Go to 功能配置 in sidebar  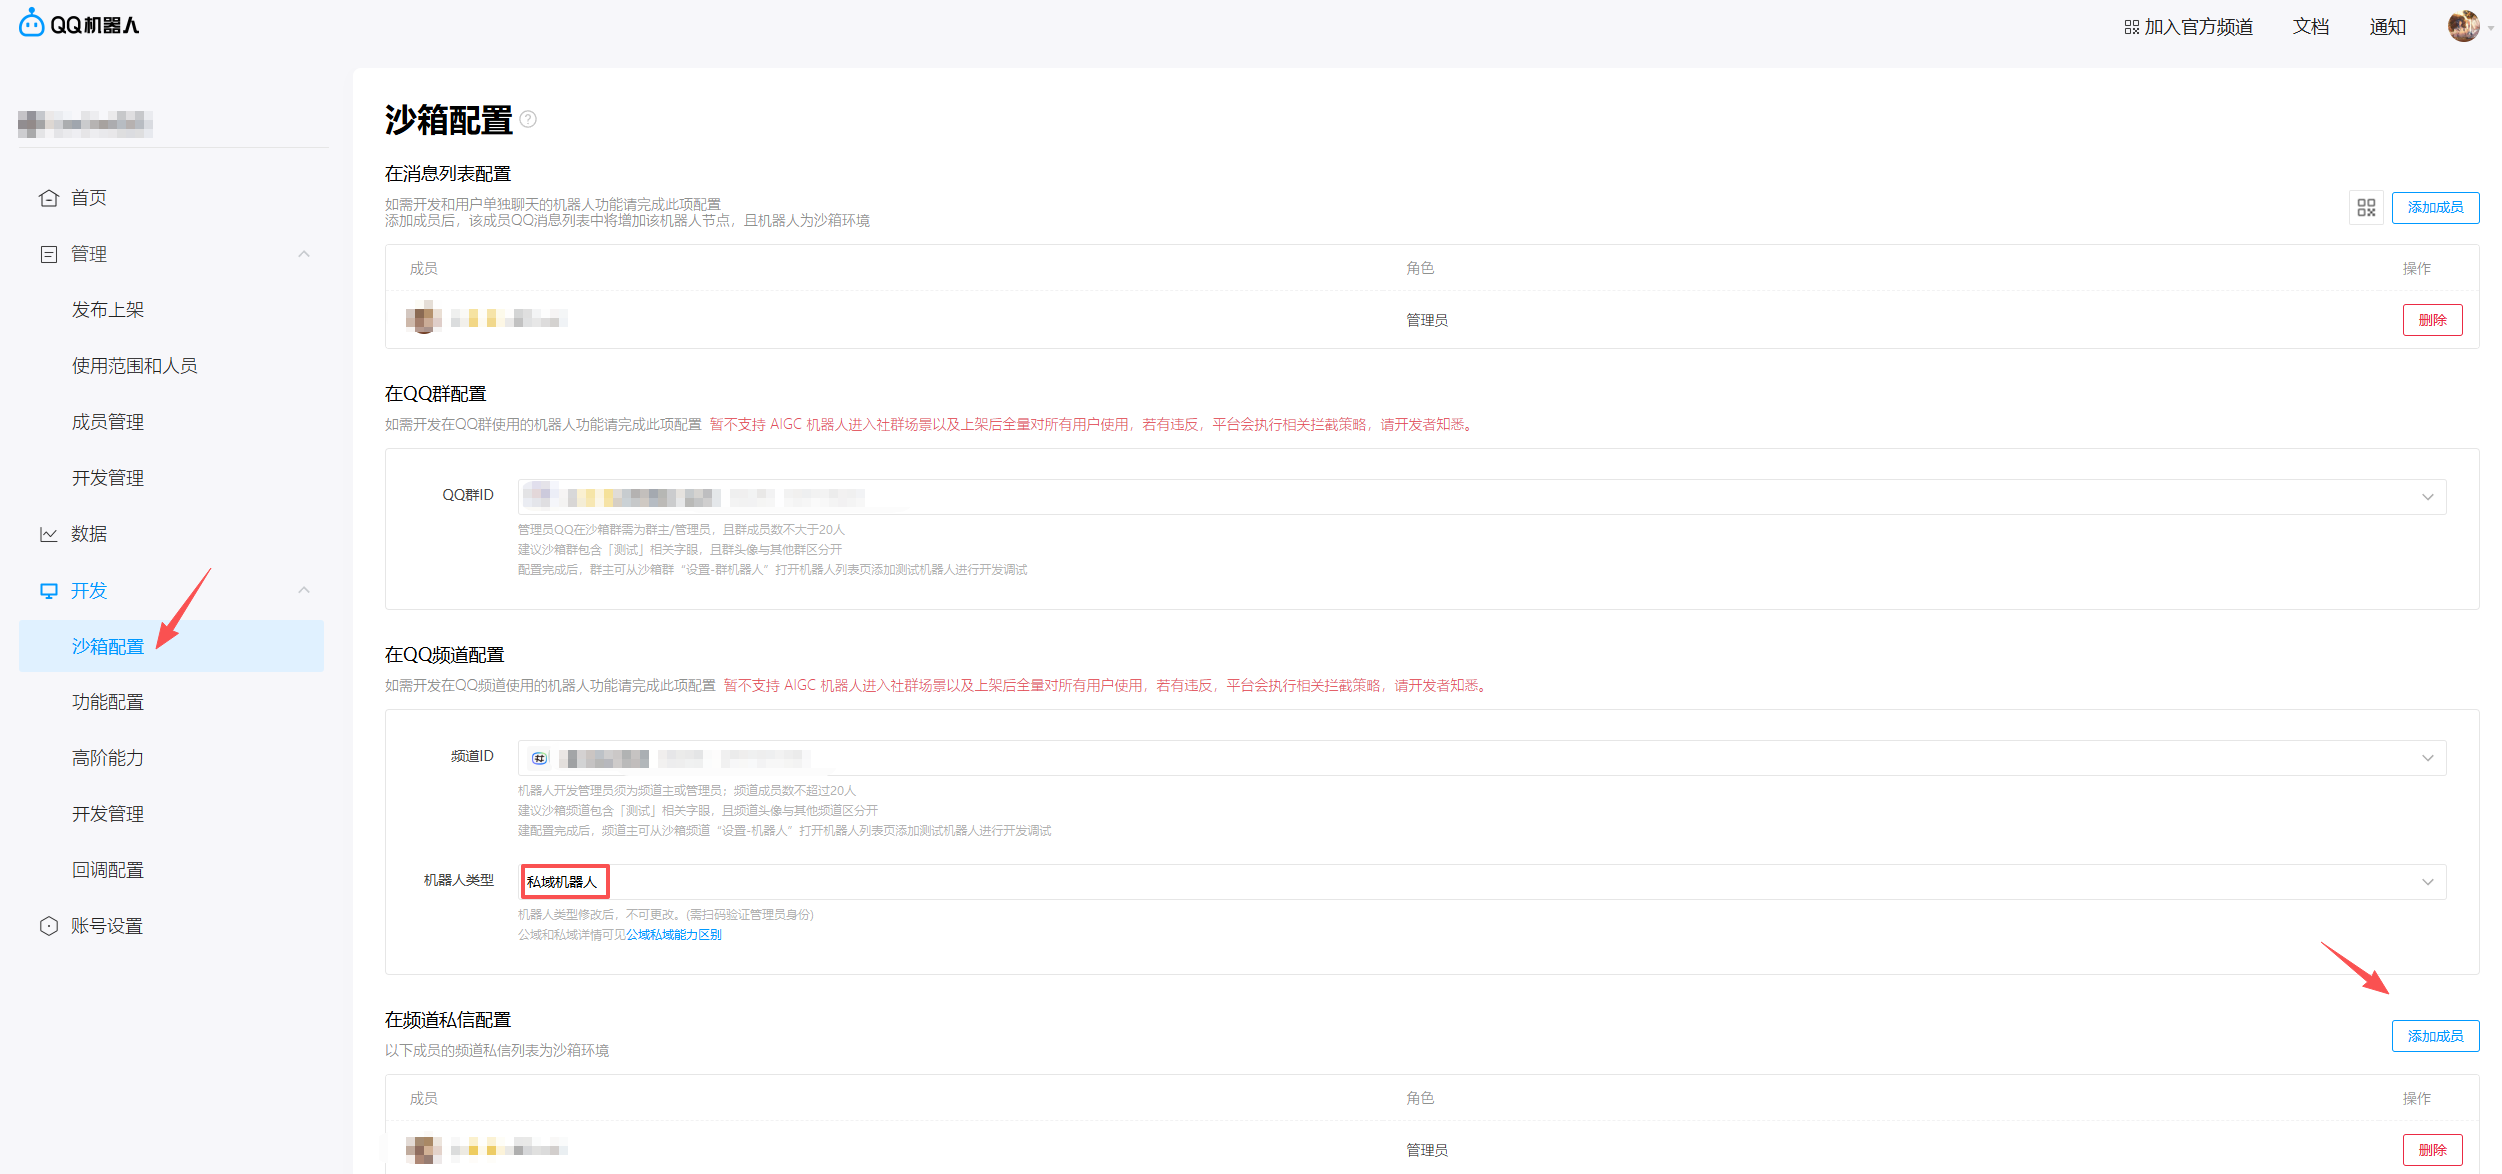[x=108, y=702]
